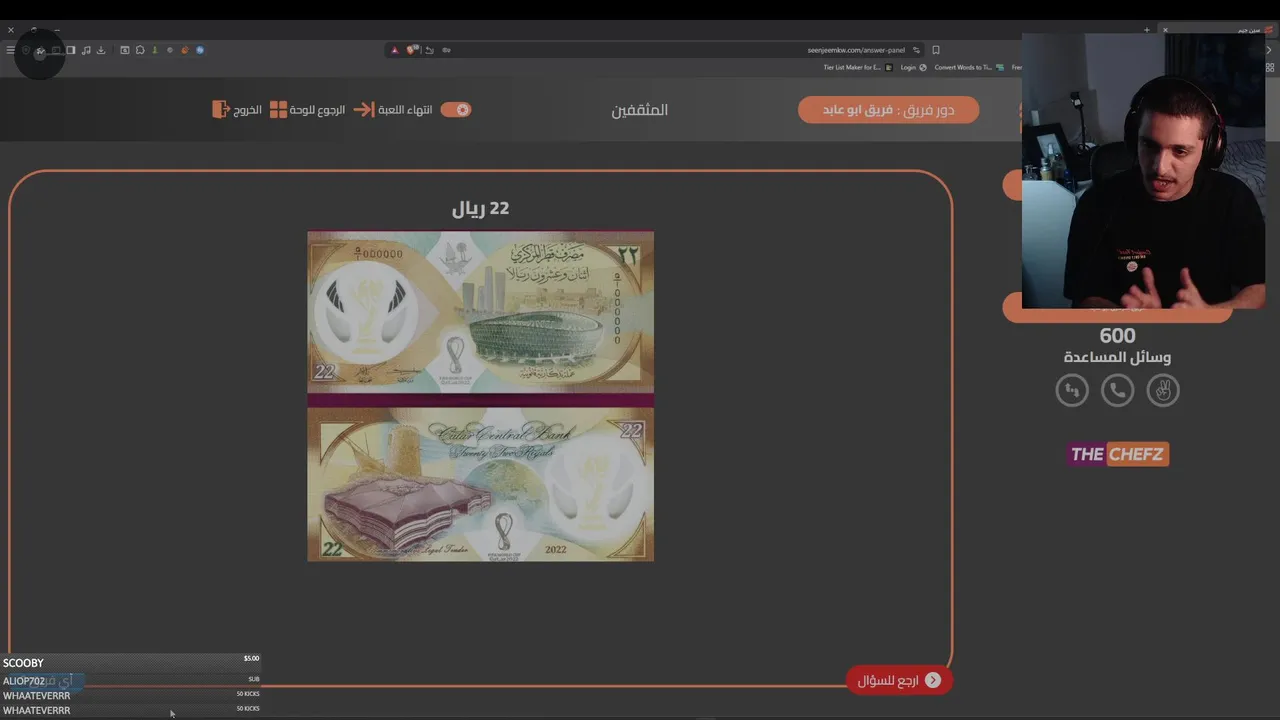Click انتهاء اللعبة end game
The height and width of the screenshot is (720, 1280).
(405, 109)
